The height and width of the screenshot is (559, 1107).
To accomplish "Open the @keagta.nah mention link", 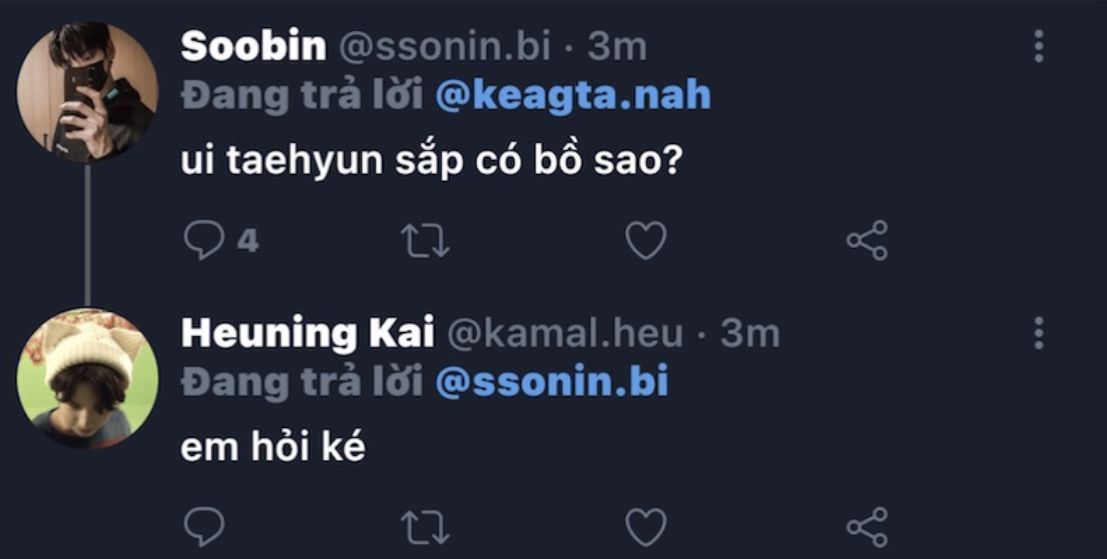I will [573, 95].
